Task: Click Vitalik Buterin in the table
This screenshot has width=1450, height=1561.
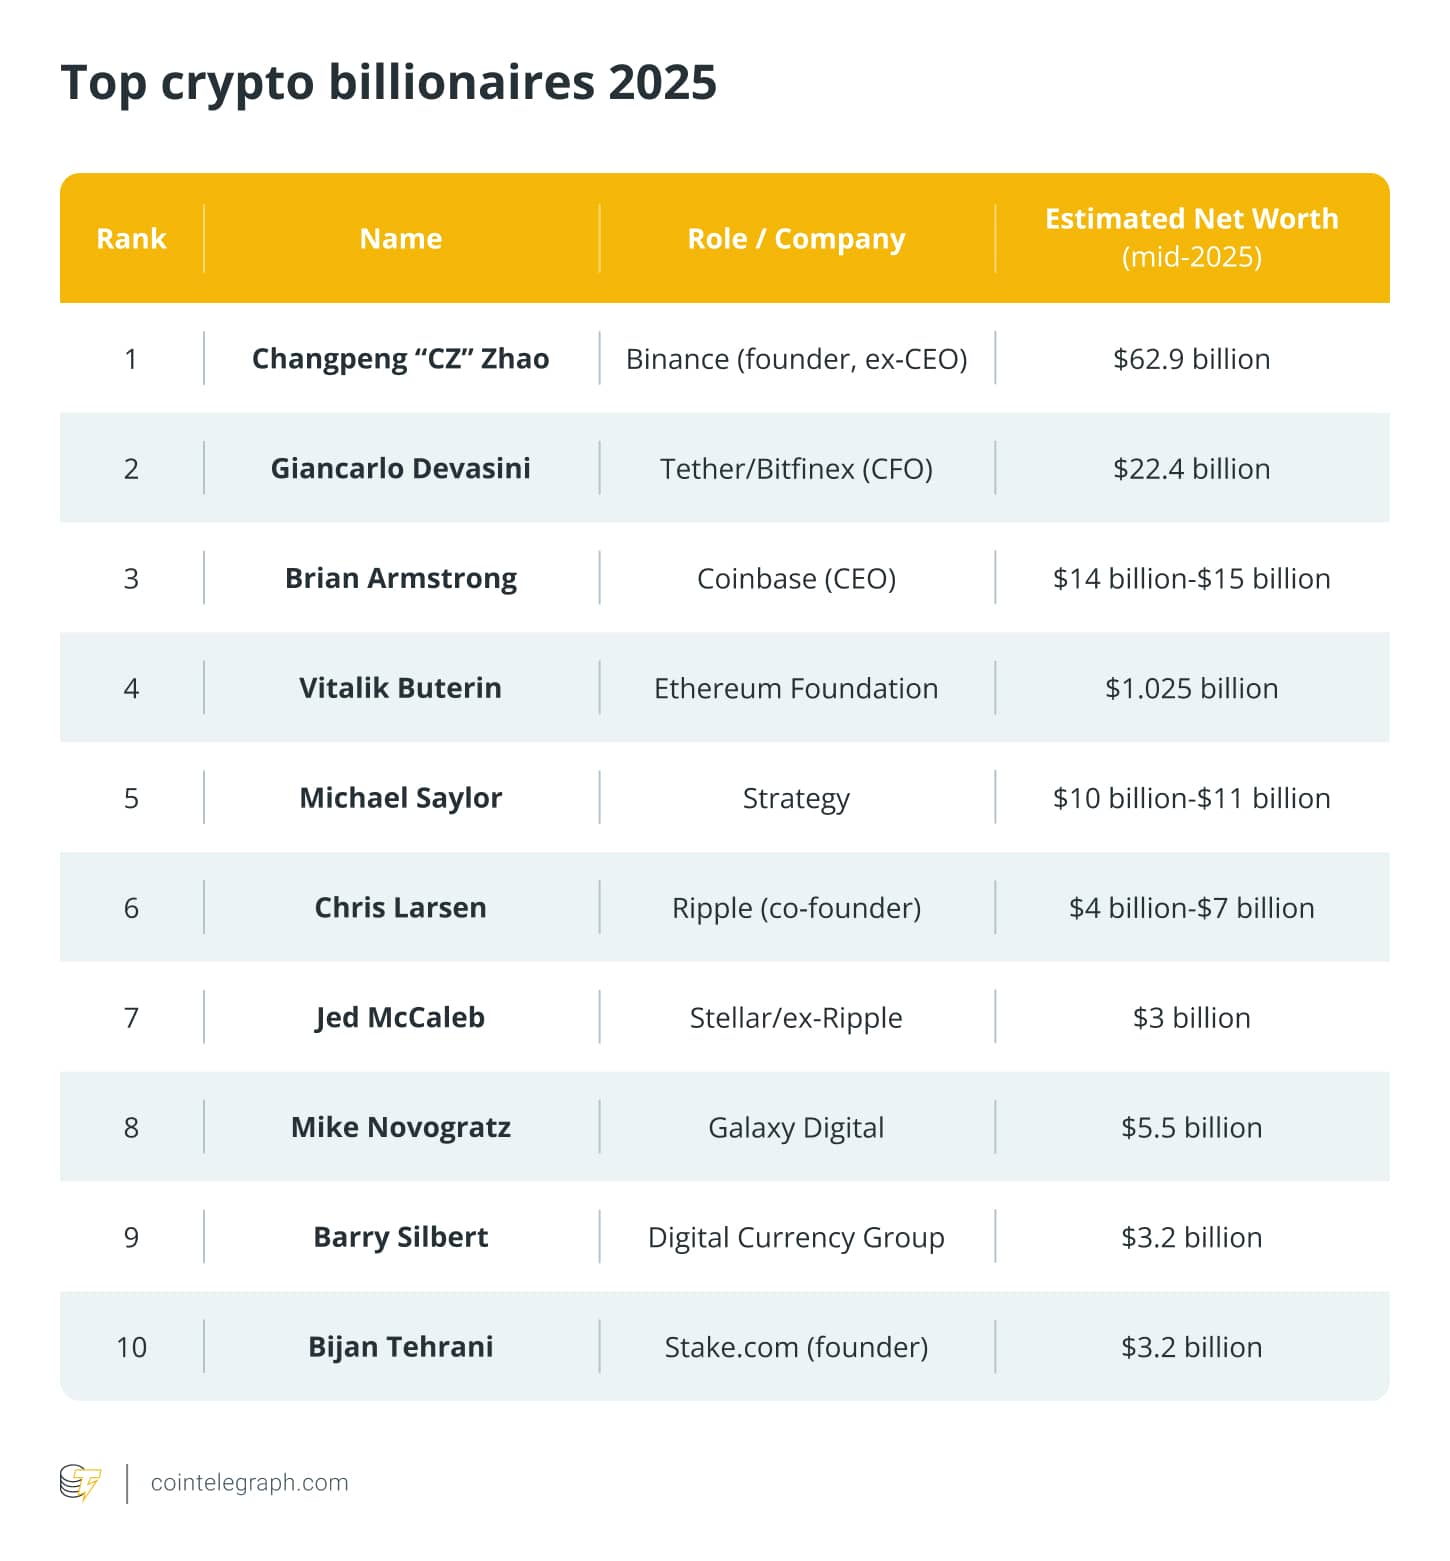Action: click(400, 688)
